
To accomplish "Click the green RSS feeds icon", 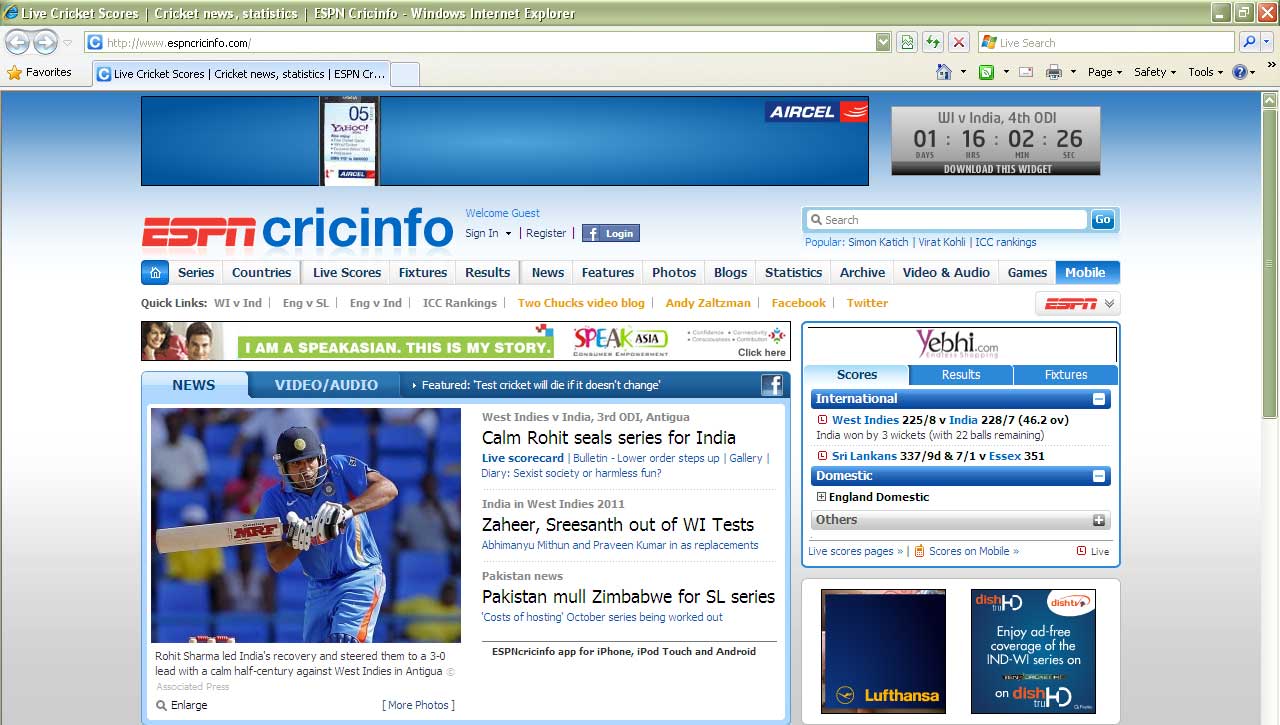I will [987, 72].
